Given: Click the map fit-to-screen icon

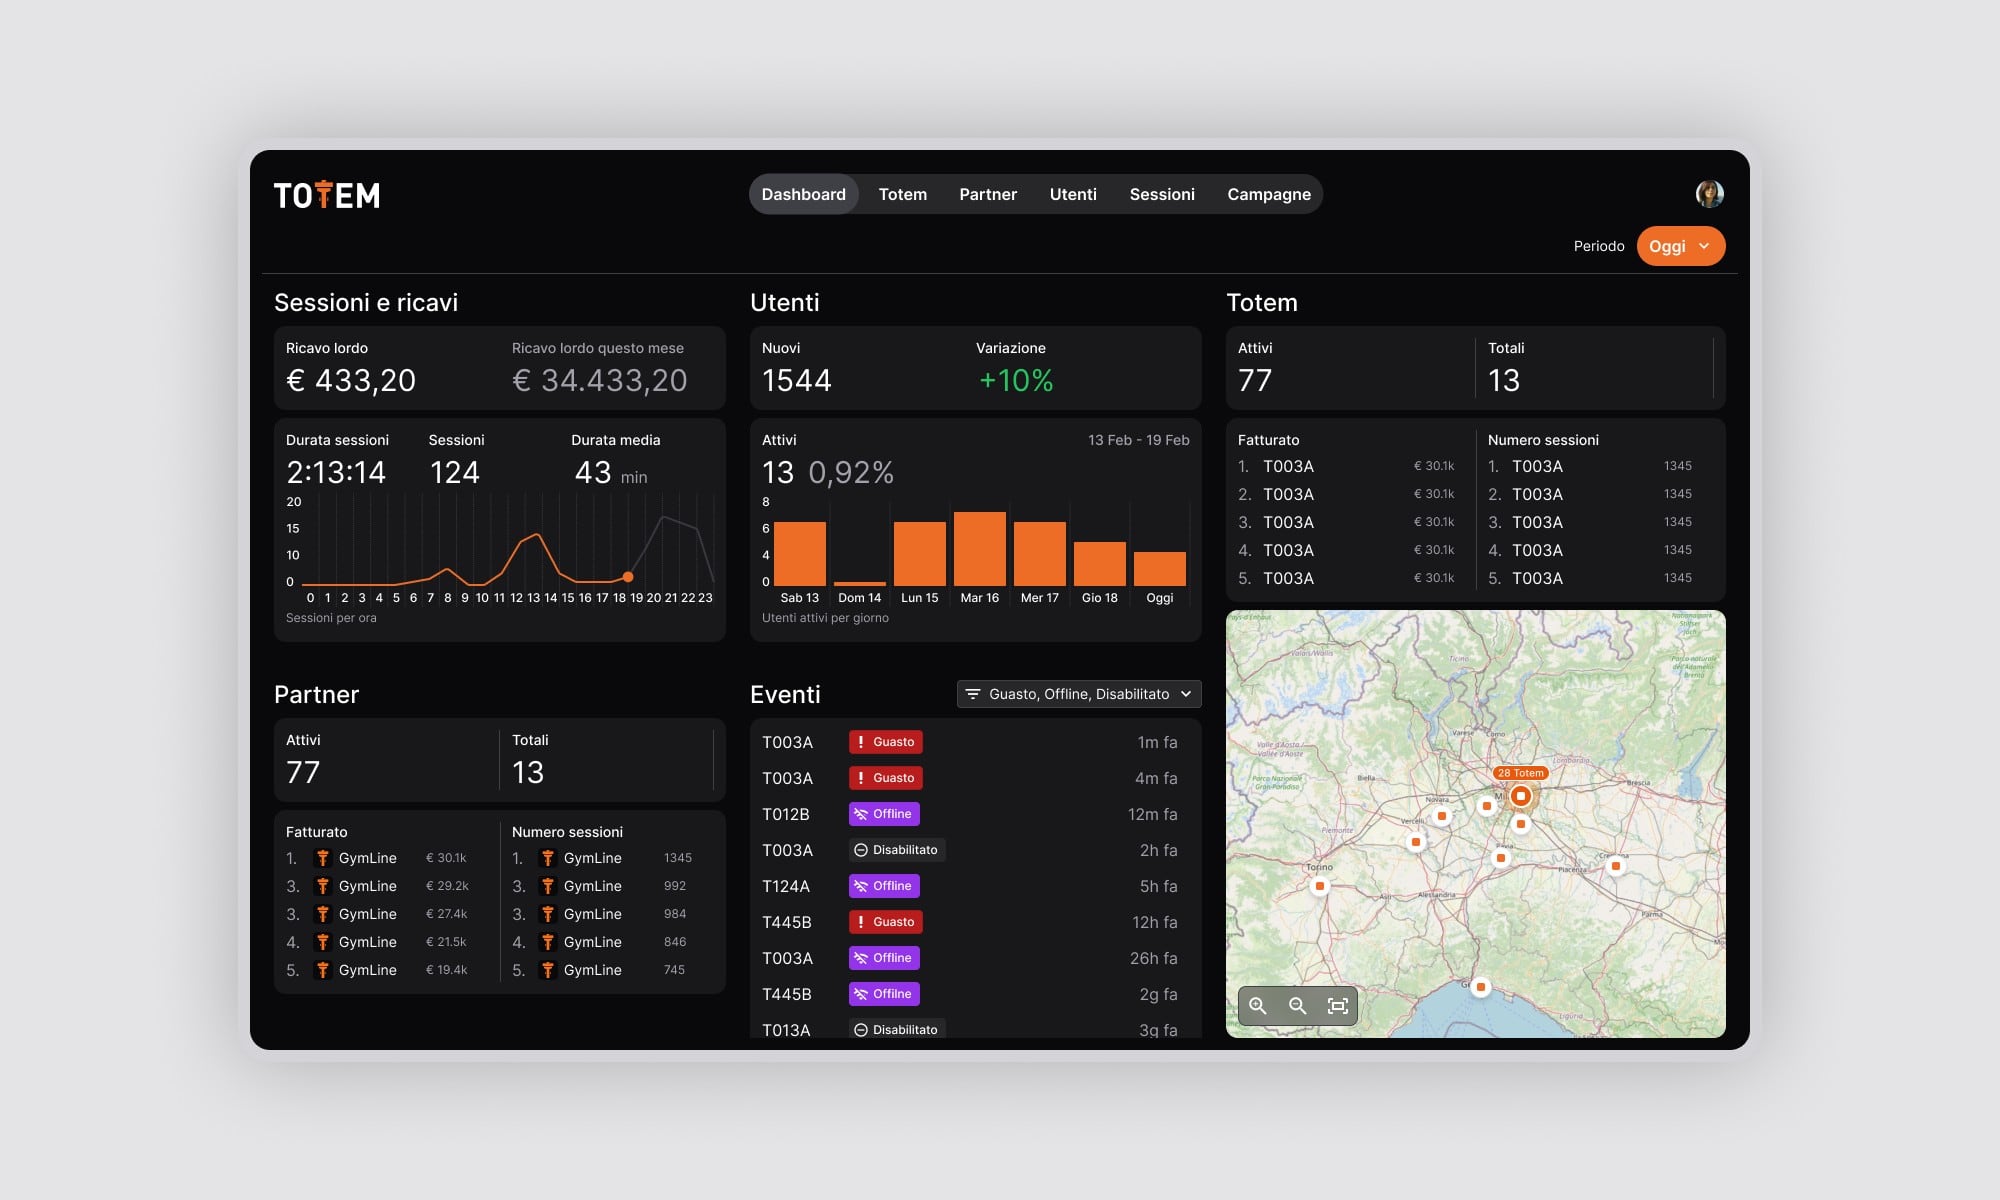Looking at the screenshot, I should click(1337, 1006).
